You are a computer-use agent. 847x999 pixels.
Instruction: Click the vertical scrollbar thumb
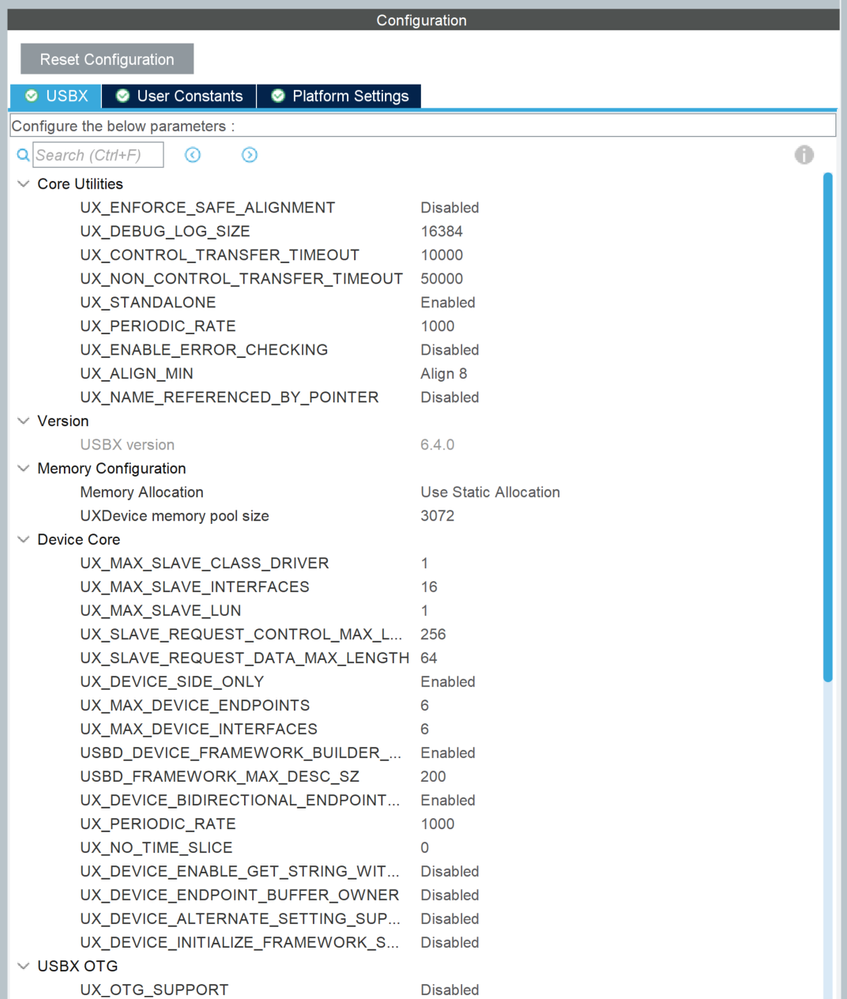pyautogui.click(x=828, y=427)
